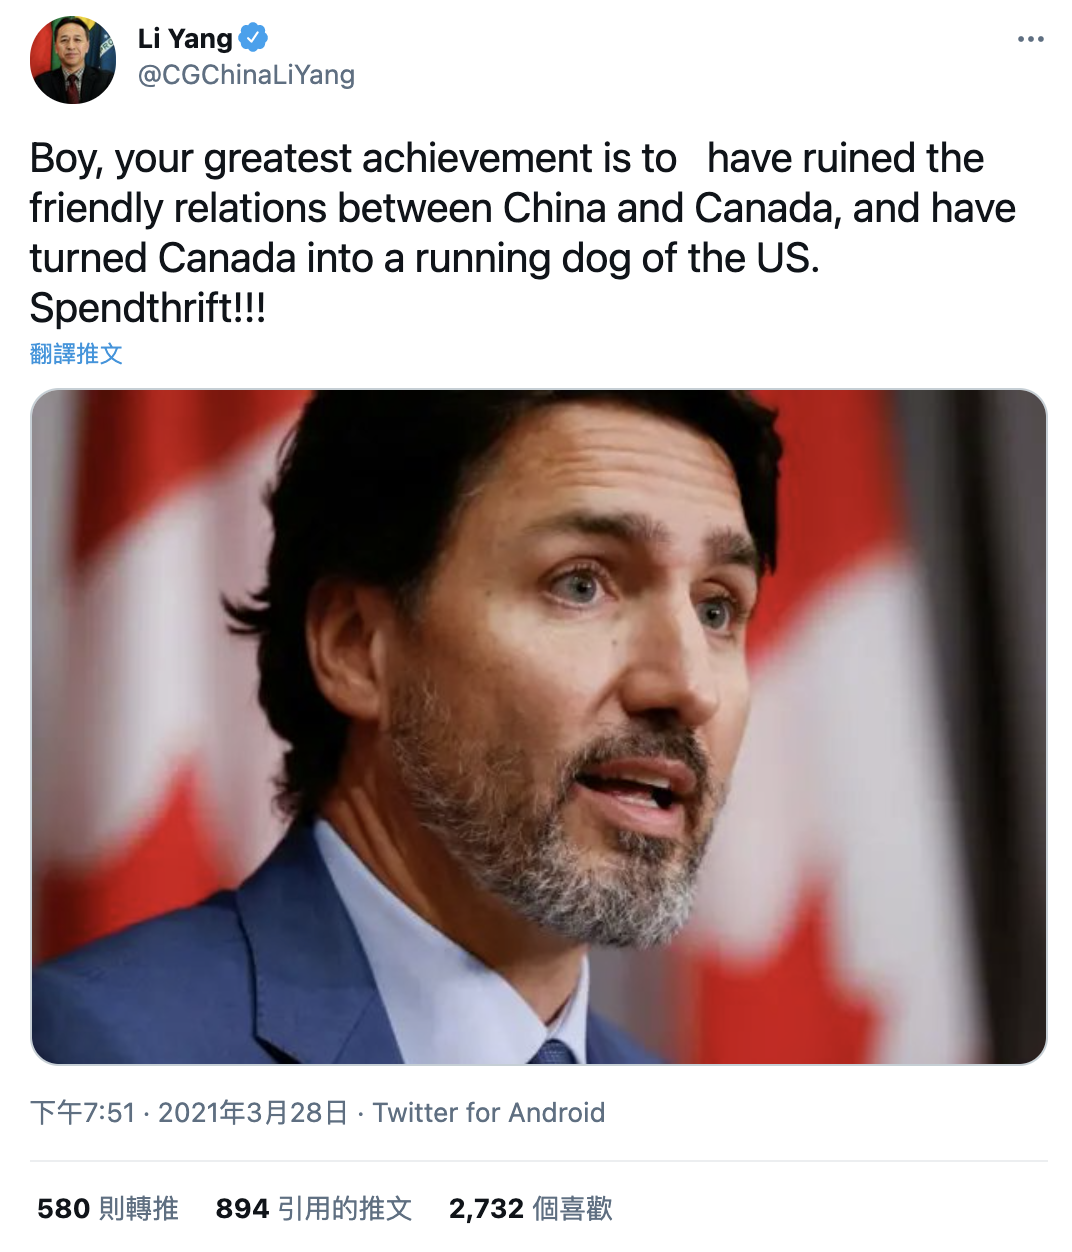Open the more options ellipsis menu
This screenshot has width=1072, height=1252.
pyautogui.click(x=1030, y=39)
